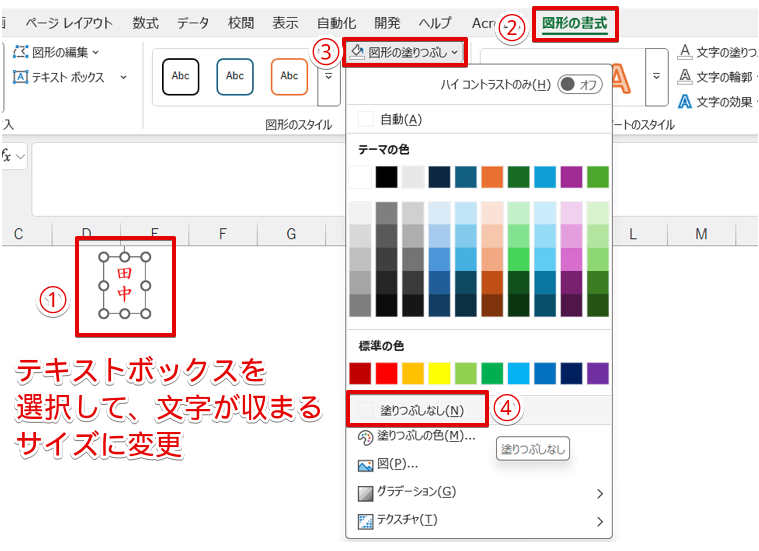Pick the black theme color swatch
This screenshot has height=551, width=759.
click(386, 177)
